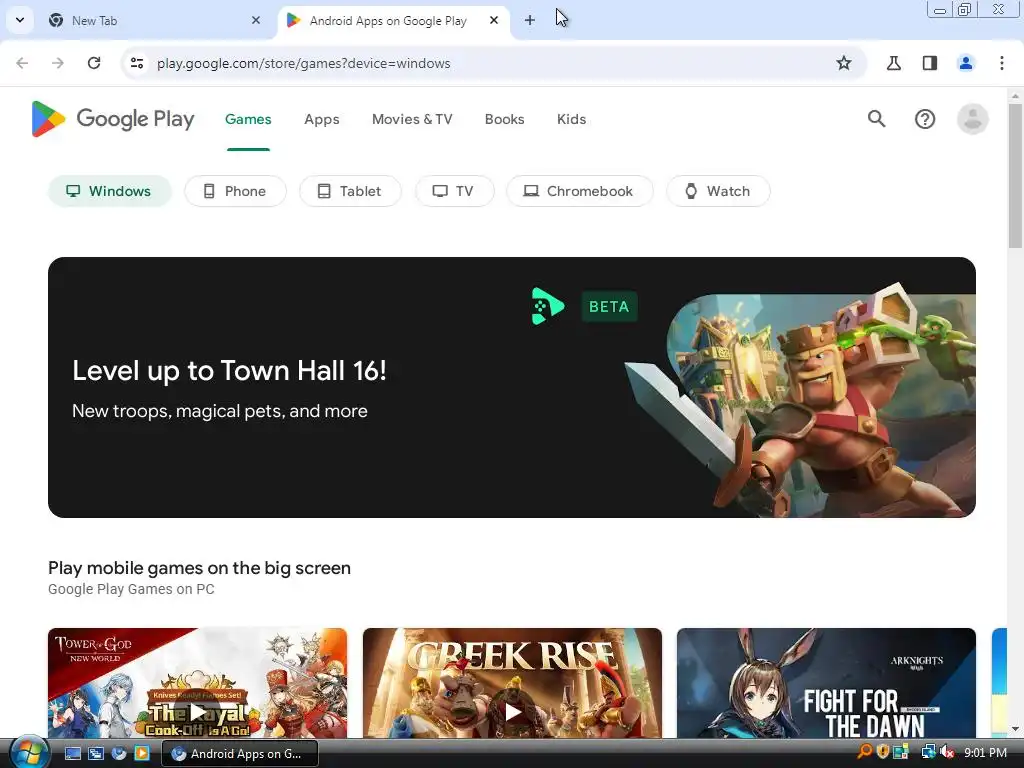This screenshot has width=1024, height=768.
Task: Reload the Google Play page
Action: [x=94, y=63]
